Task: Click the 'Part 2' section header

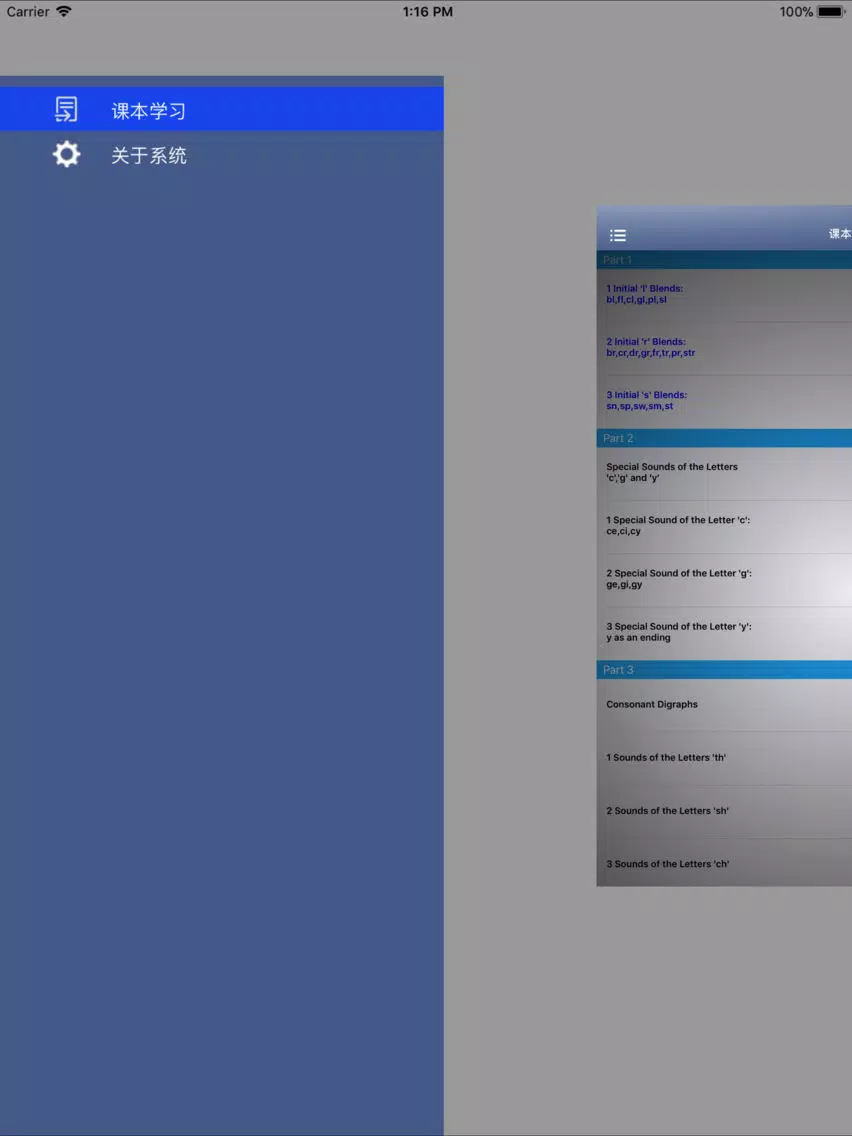Action: 724,438
